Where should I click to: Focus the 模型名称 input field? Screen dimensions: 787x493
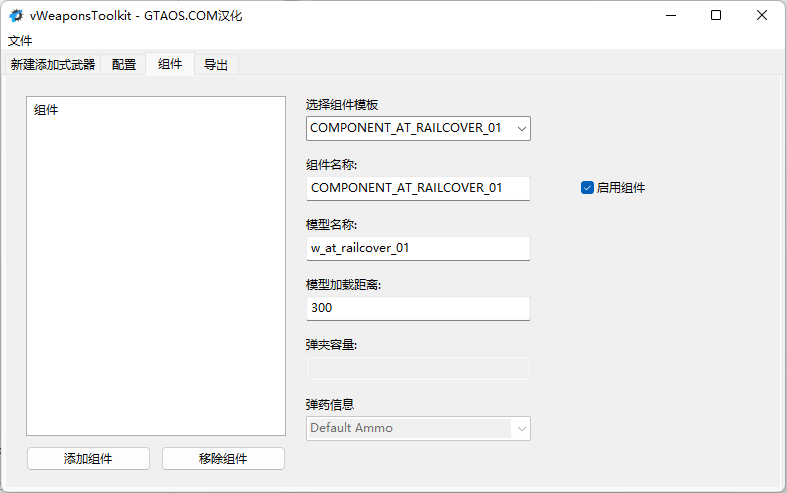(418, 248)
